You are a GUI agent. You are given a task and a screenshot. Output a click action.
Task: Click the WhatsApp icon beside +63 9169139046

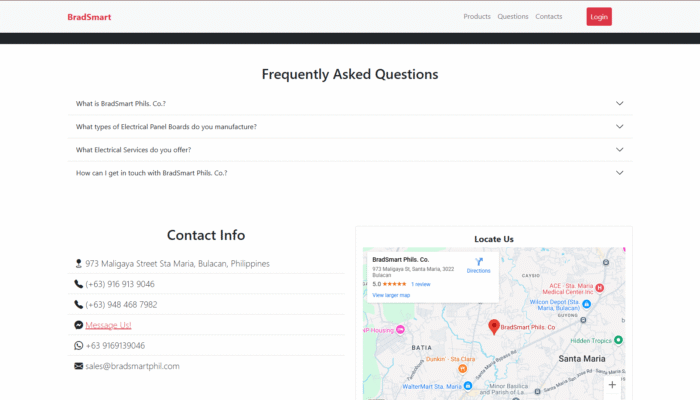[x=79, y=346]
